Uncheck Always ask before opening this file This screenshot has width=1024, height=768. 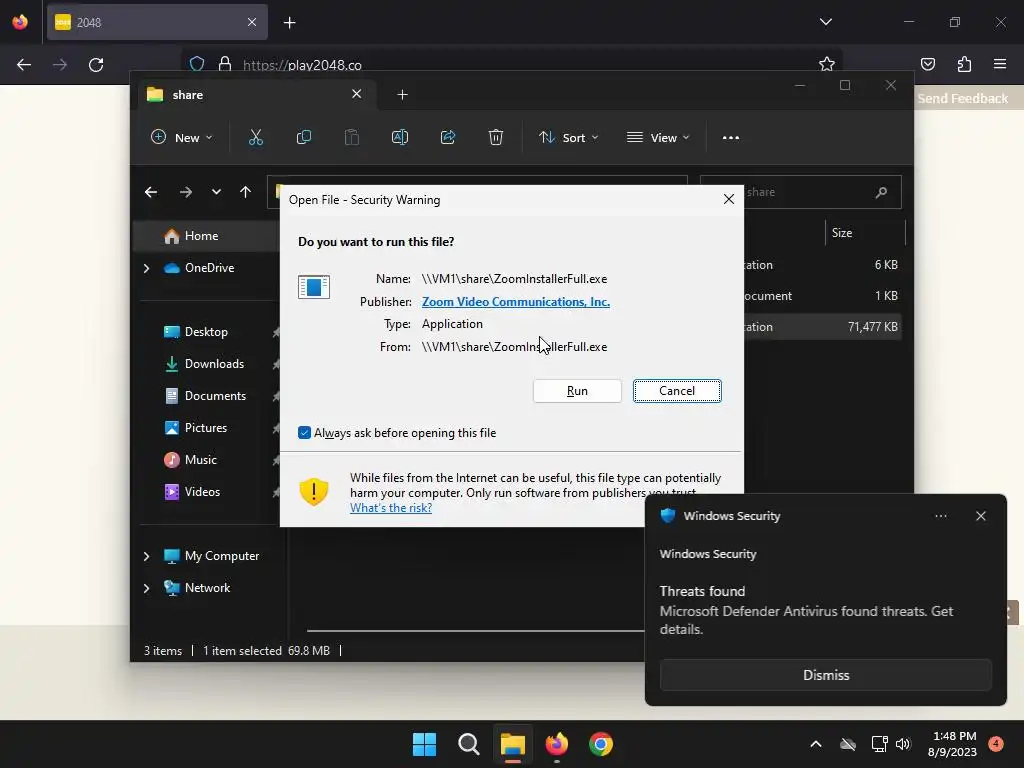pyautogui.click(x=304, y=433)
